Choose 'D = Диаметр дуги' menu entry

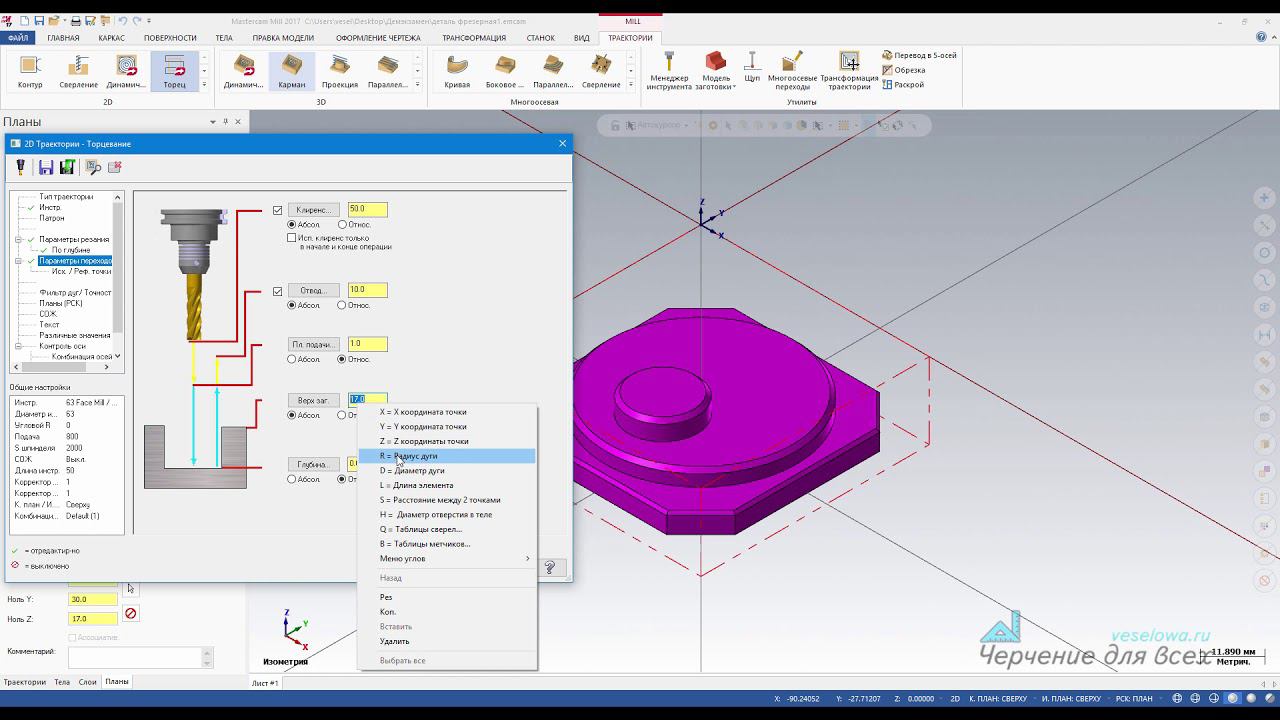click(447, 471)
